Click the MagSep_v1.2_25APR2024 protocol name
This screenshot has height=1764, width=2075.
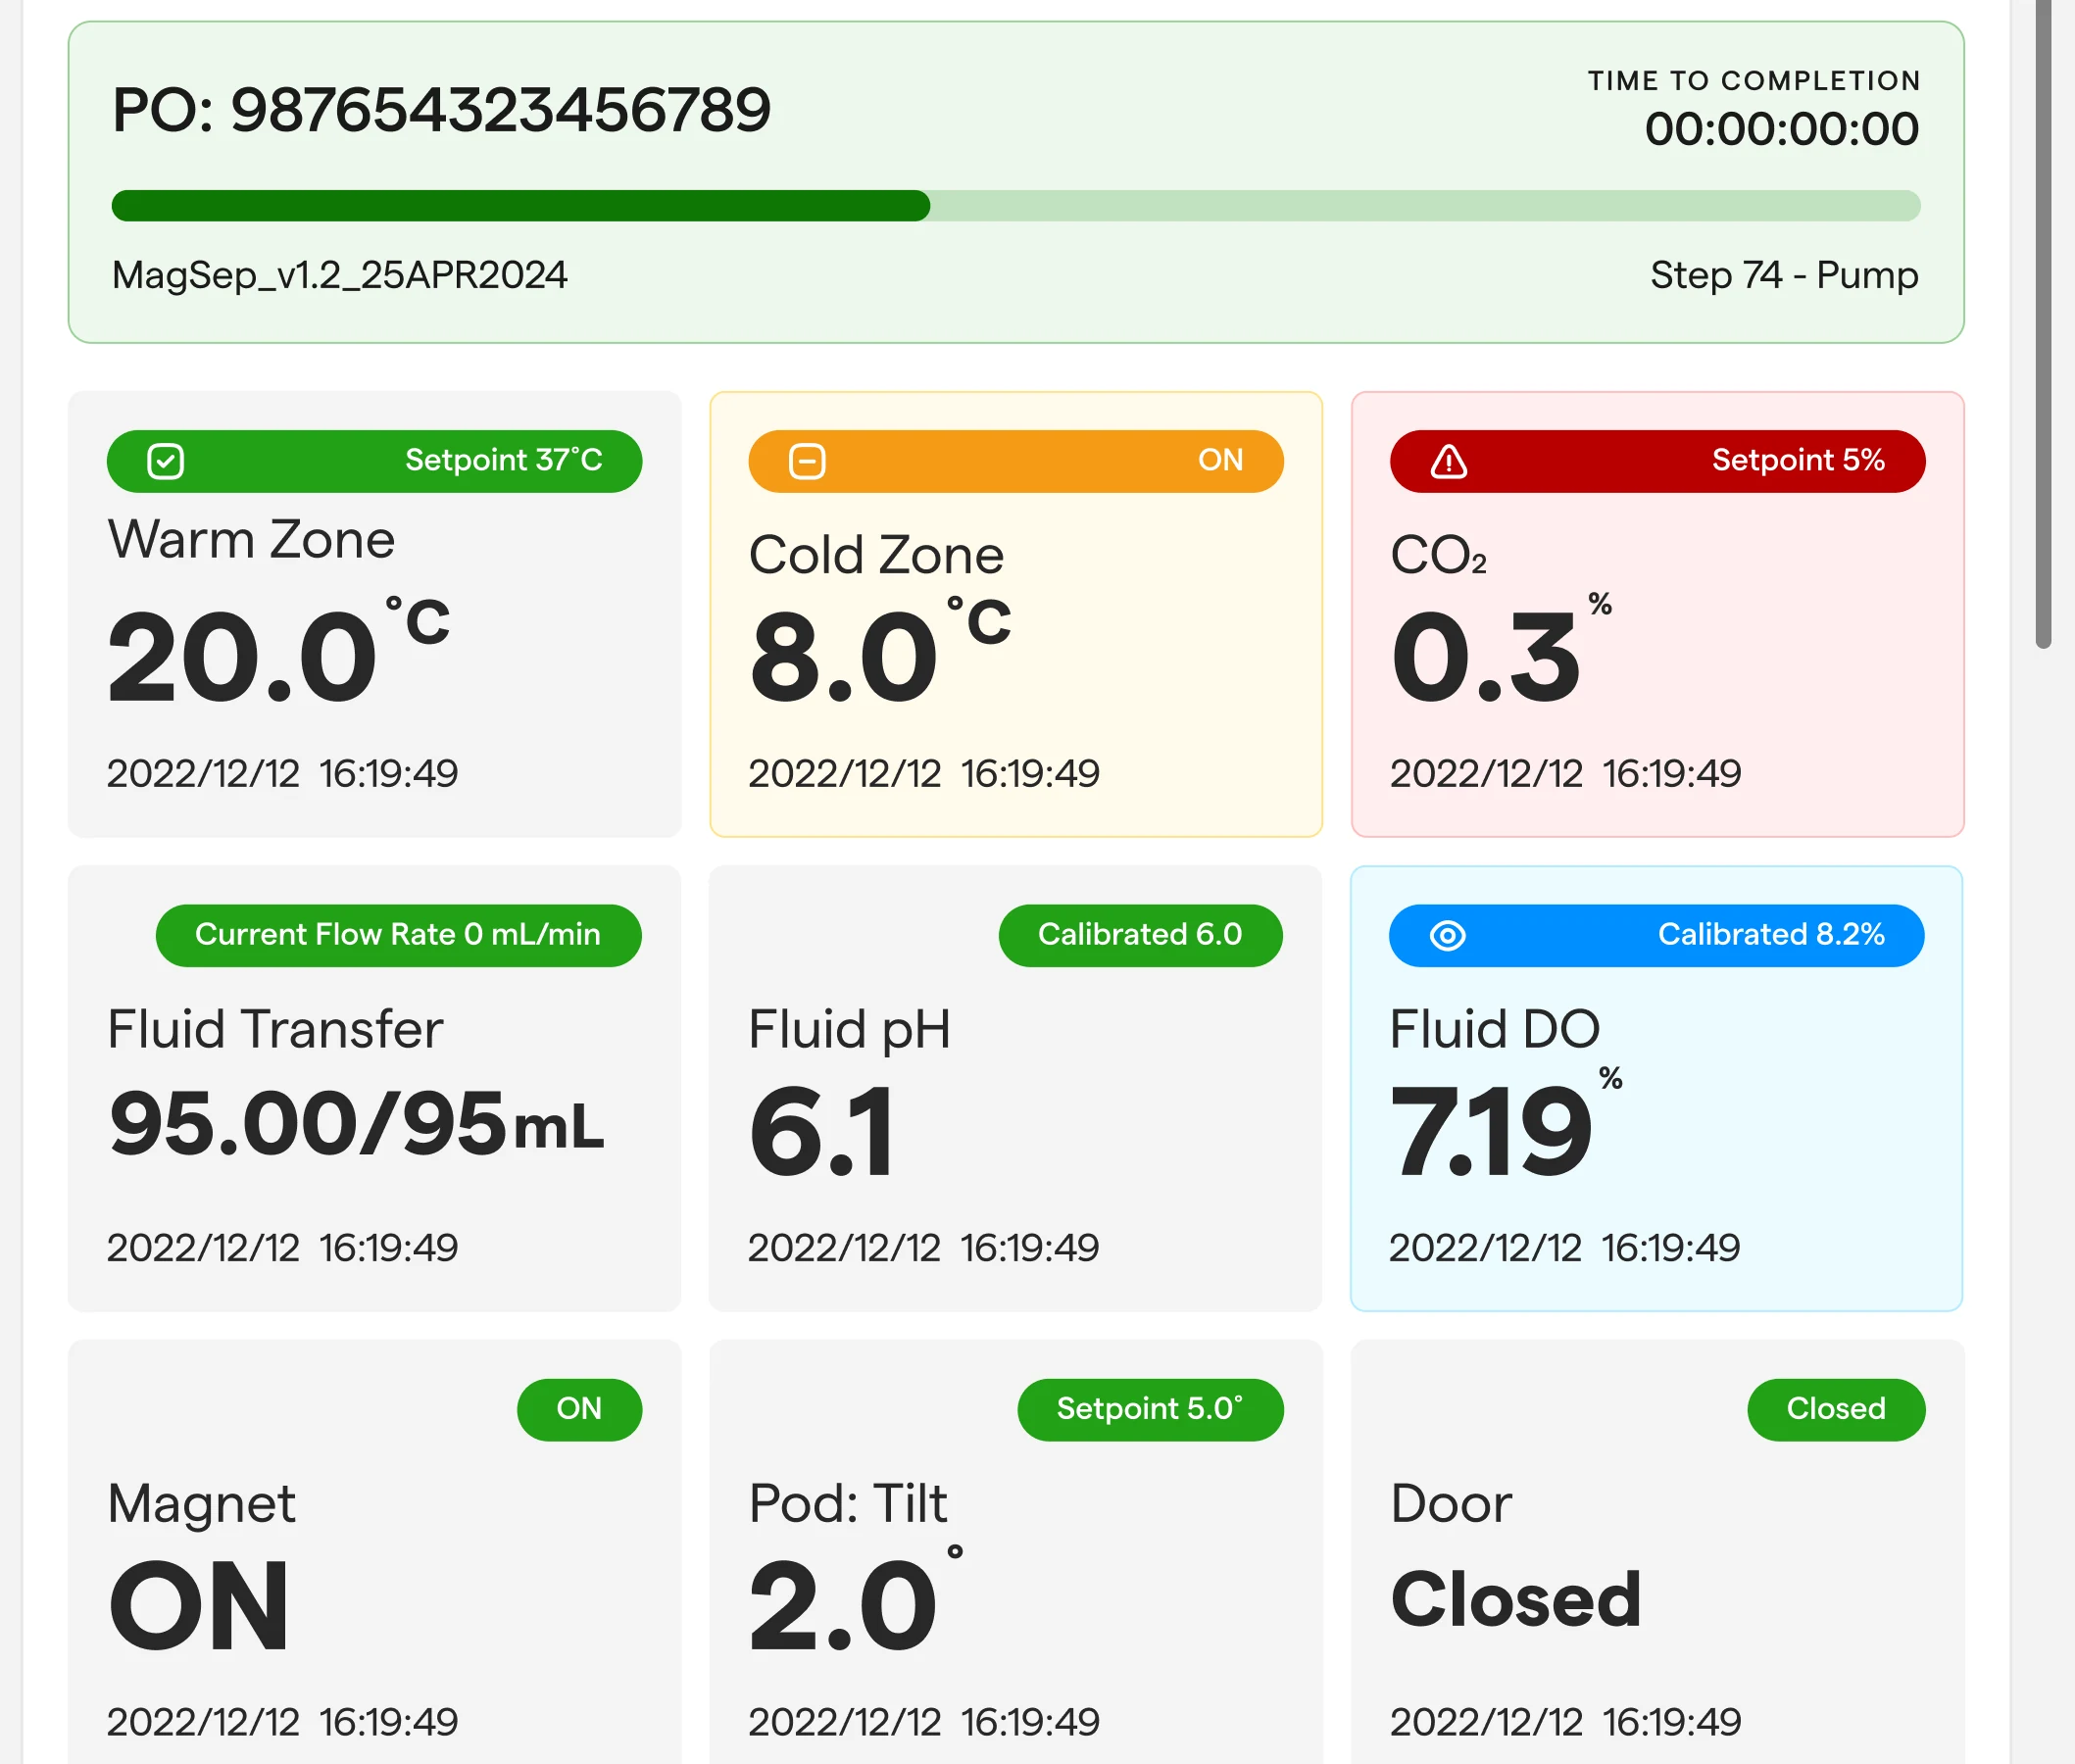coord(339,275)
